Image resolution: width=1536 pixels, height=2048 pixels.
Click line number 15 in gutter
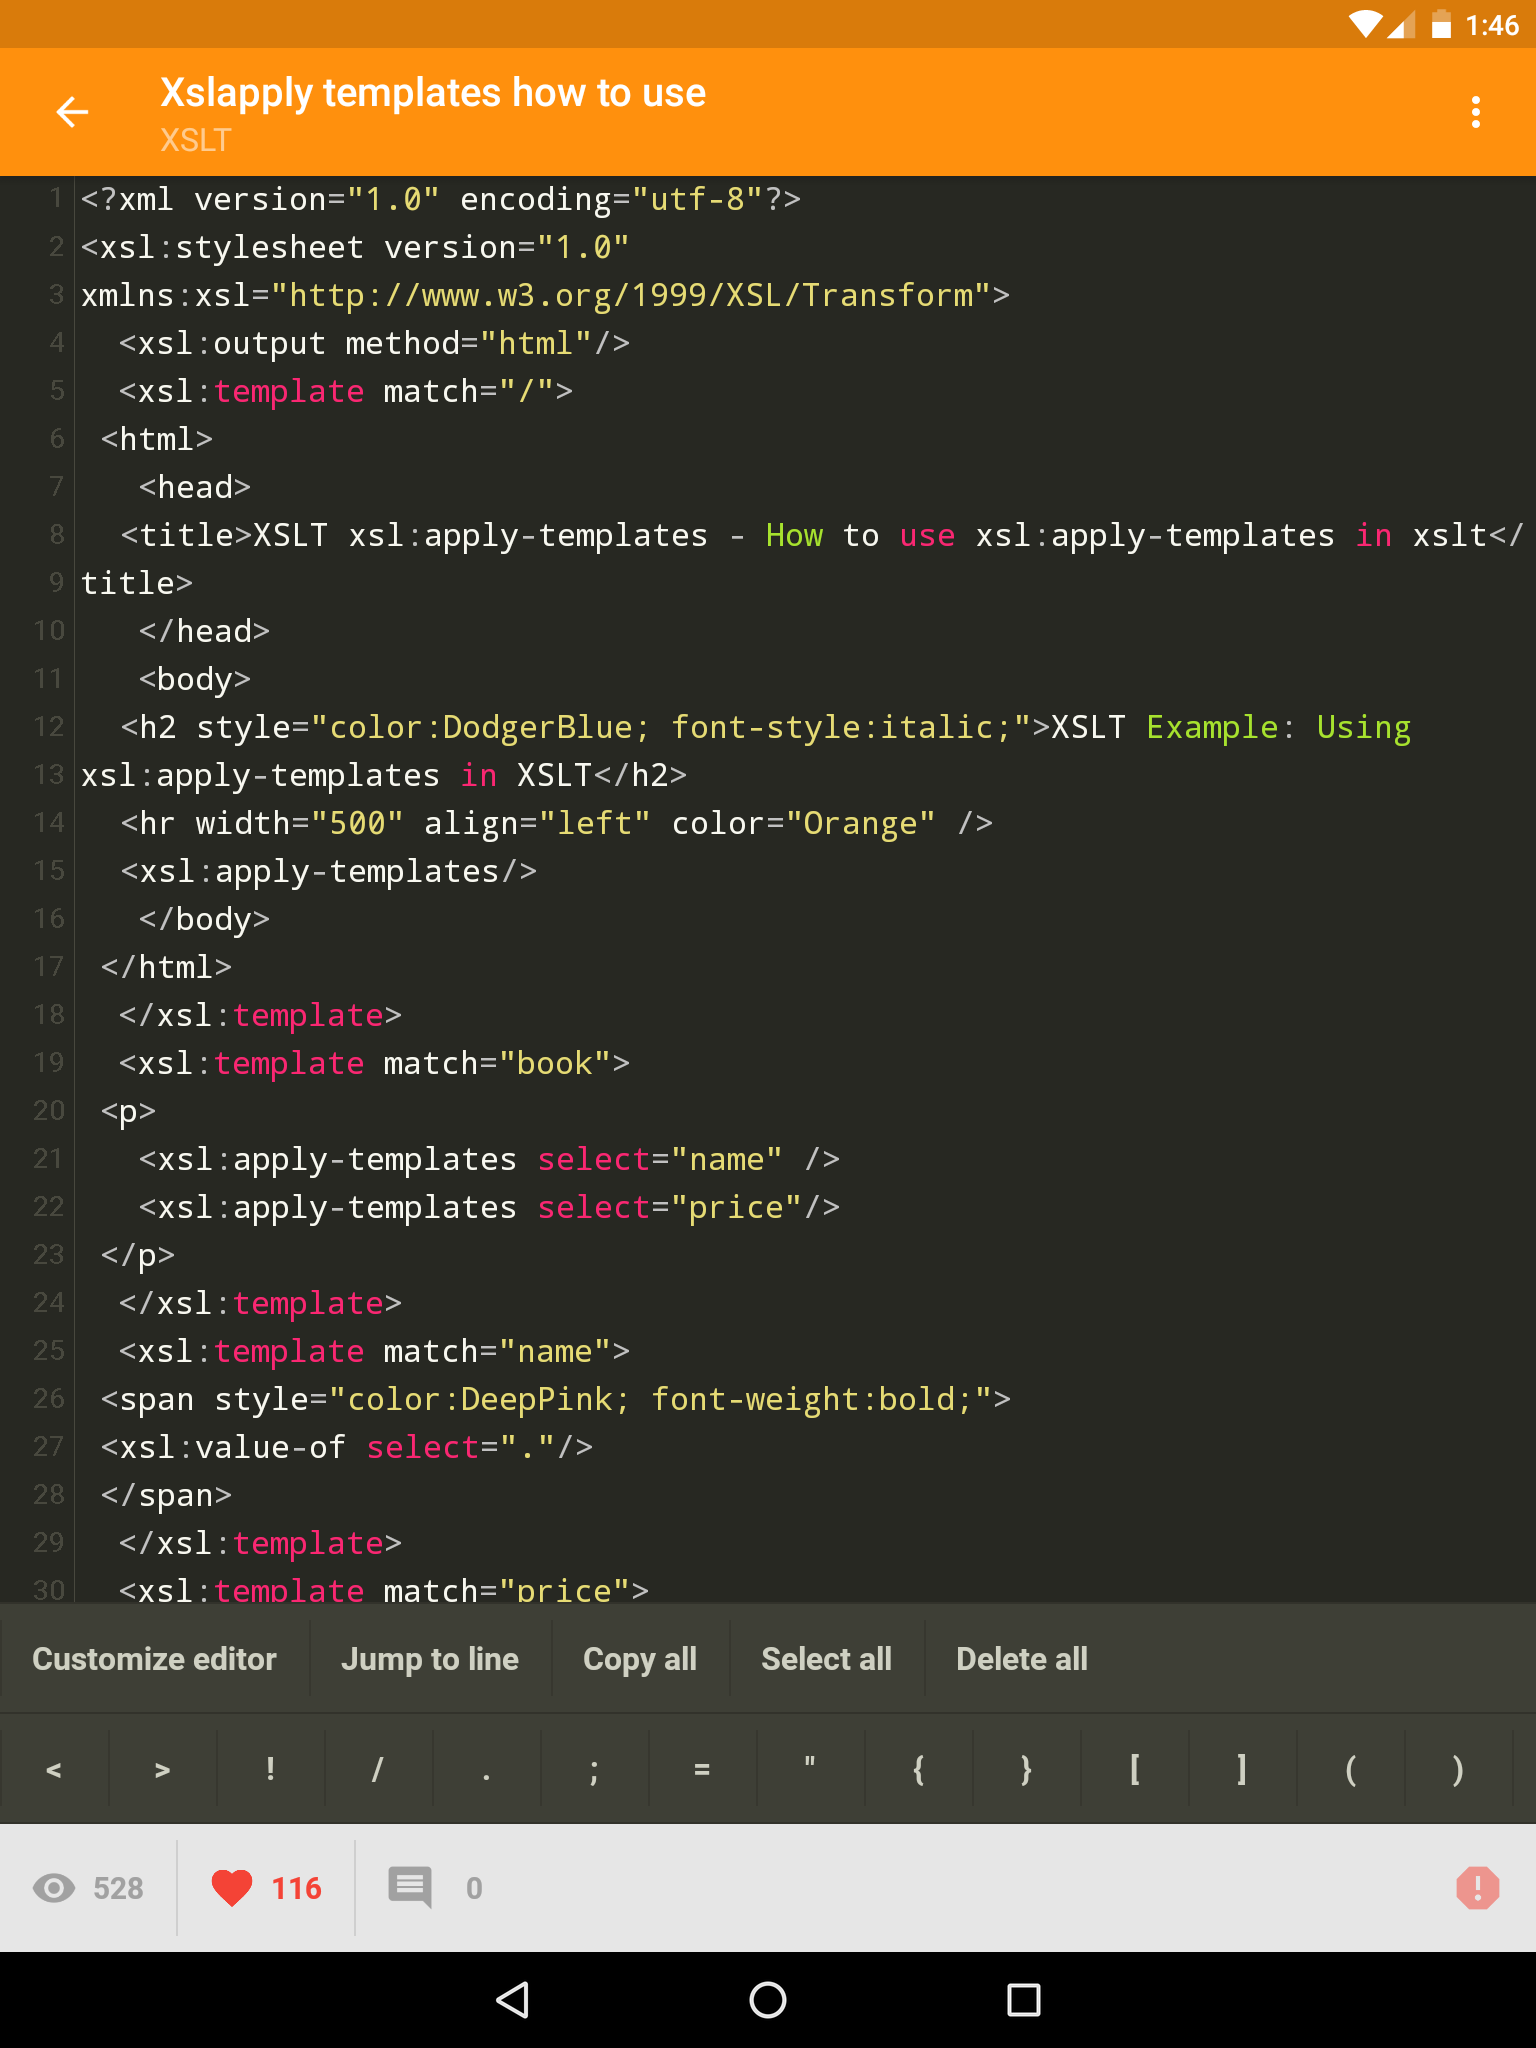(48, 870)
